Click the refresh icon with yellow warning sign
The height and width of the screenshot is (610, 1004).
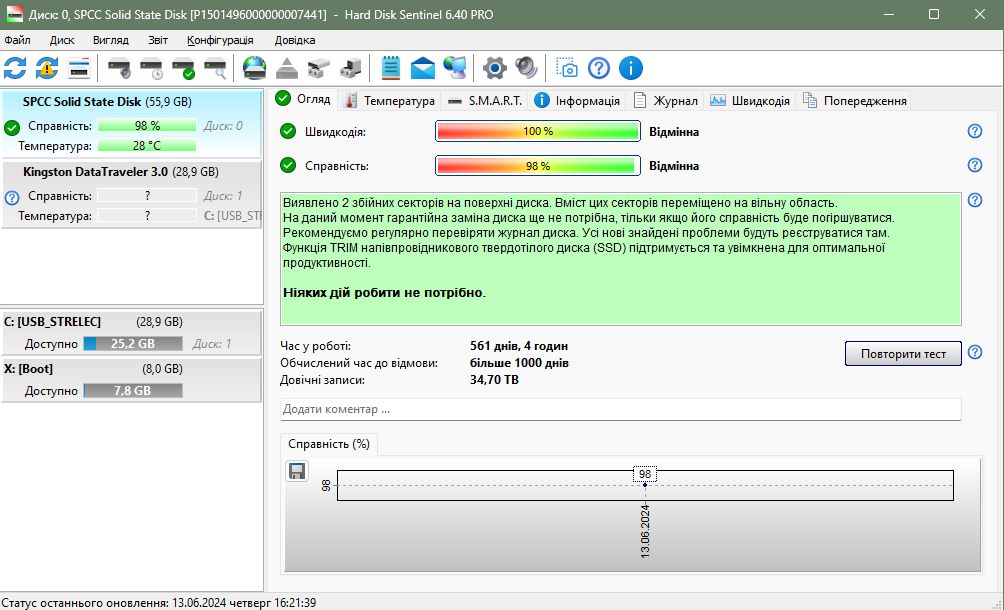click(x=47, y=68)
